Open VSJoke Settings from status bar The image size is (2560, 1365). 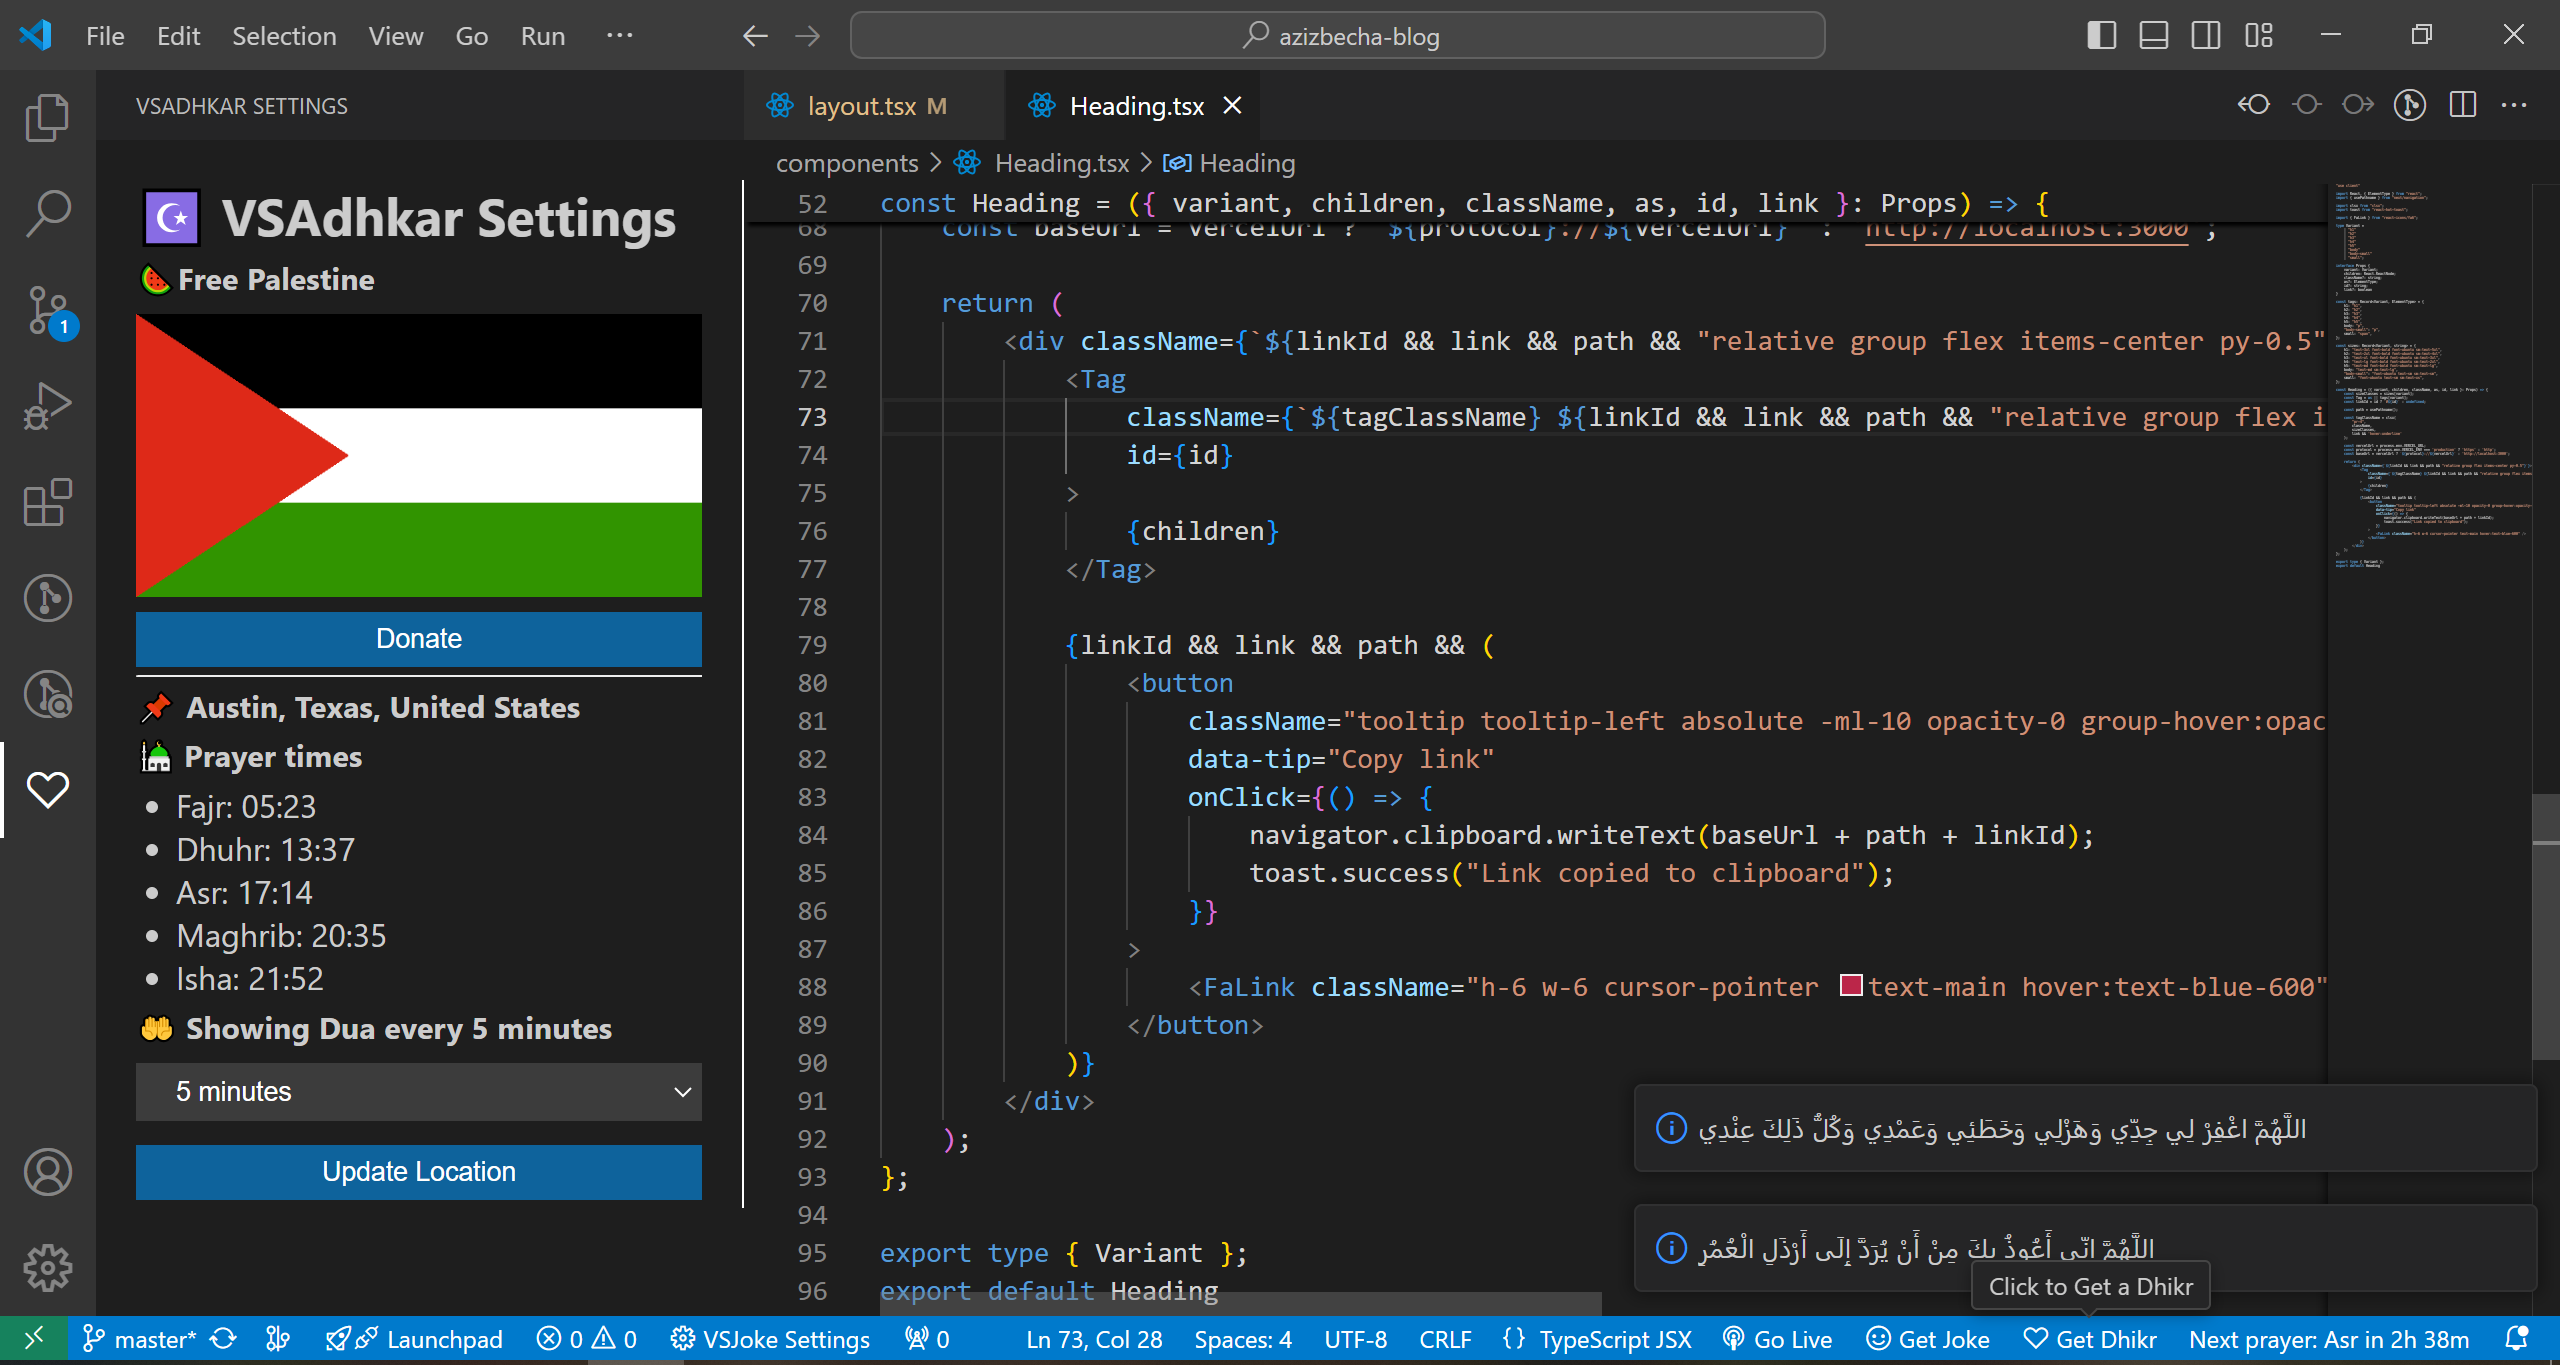pos(770,1339)
